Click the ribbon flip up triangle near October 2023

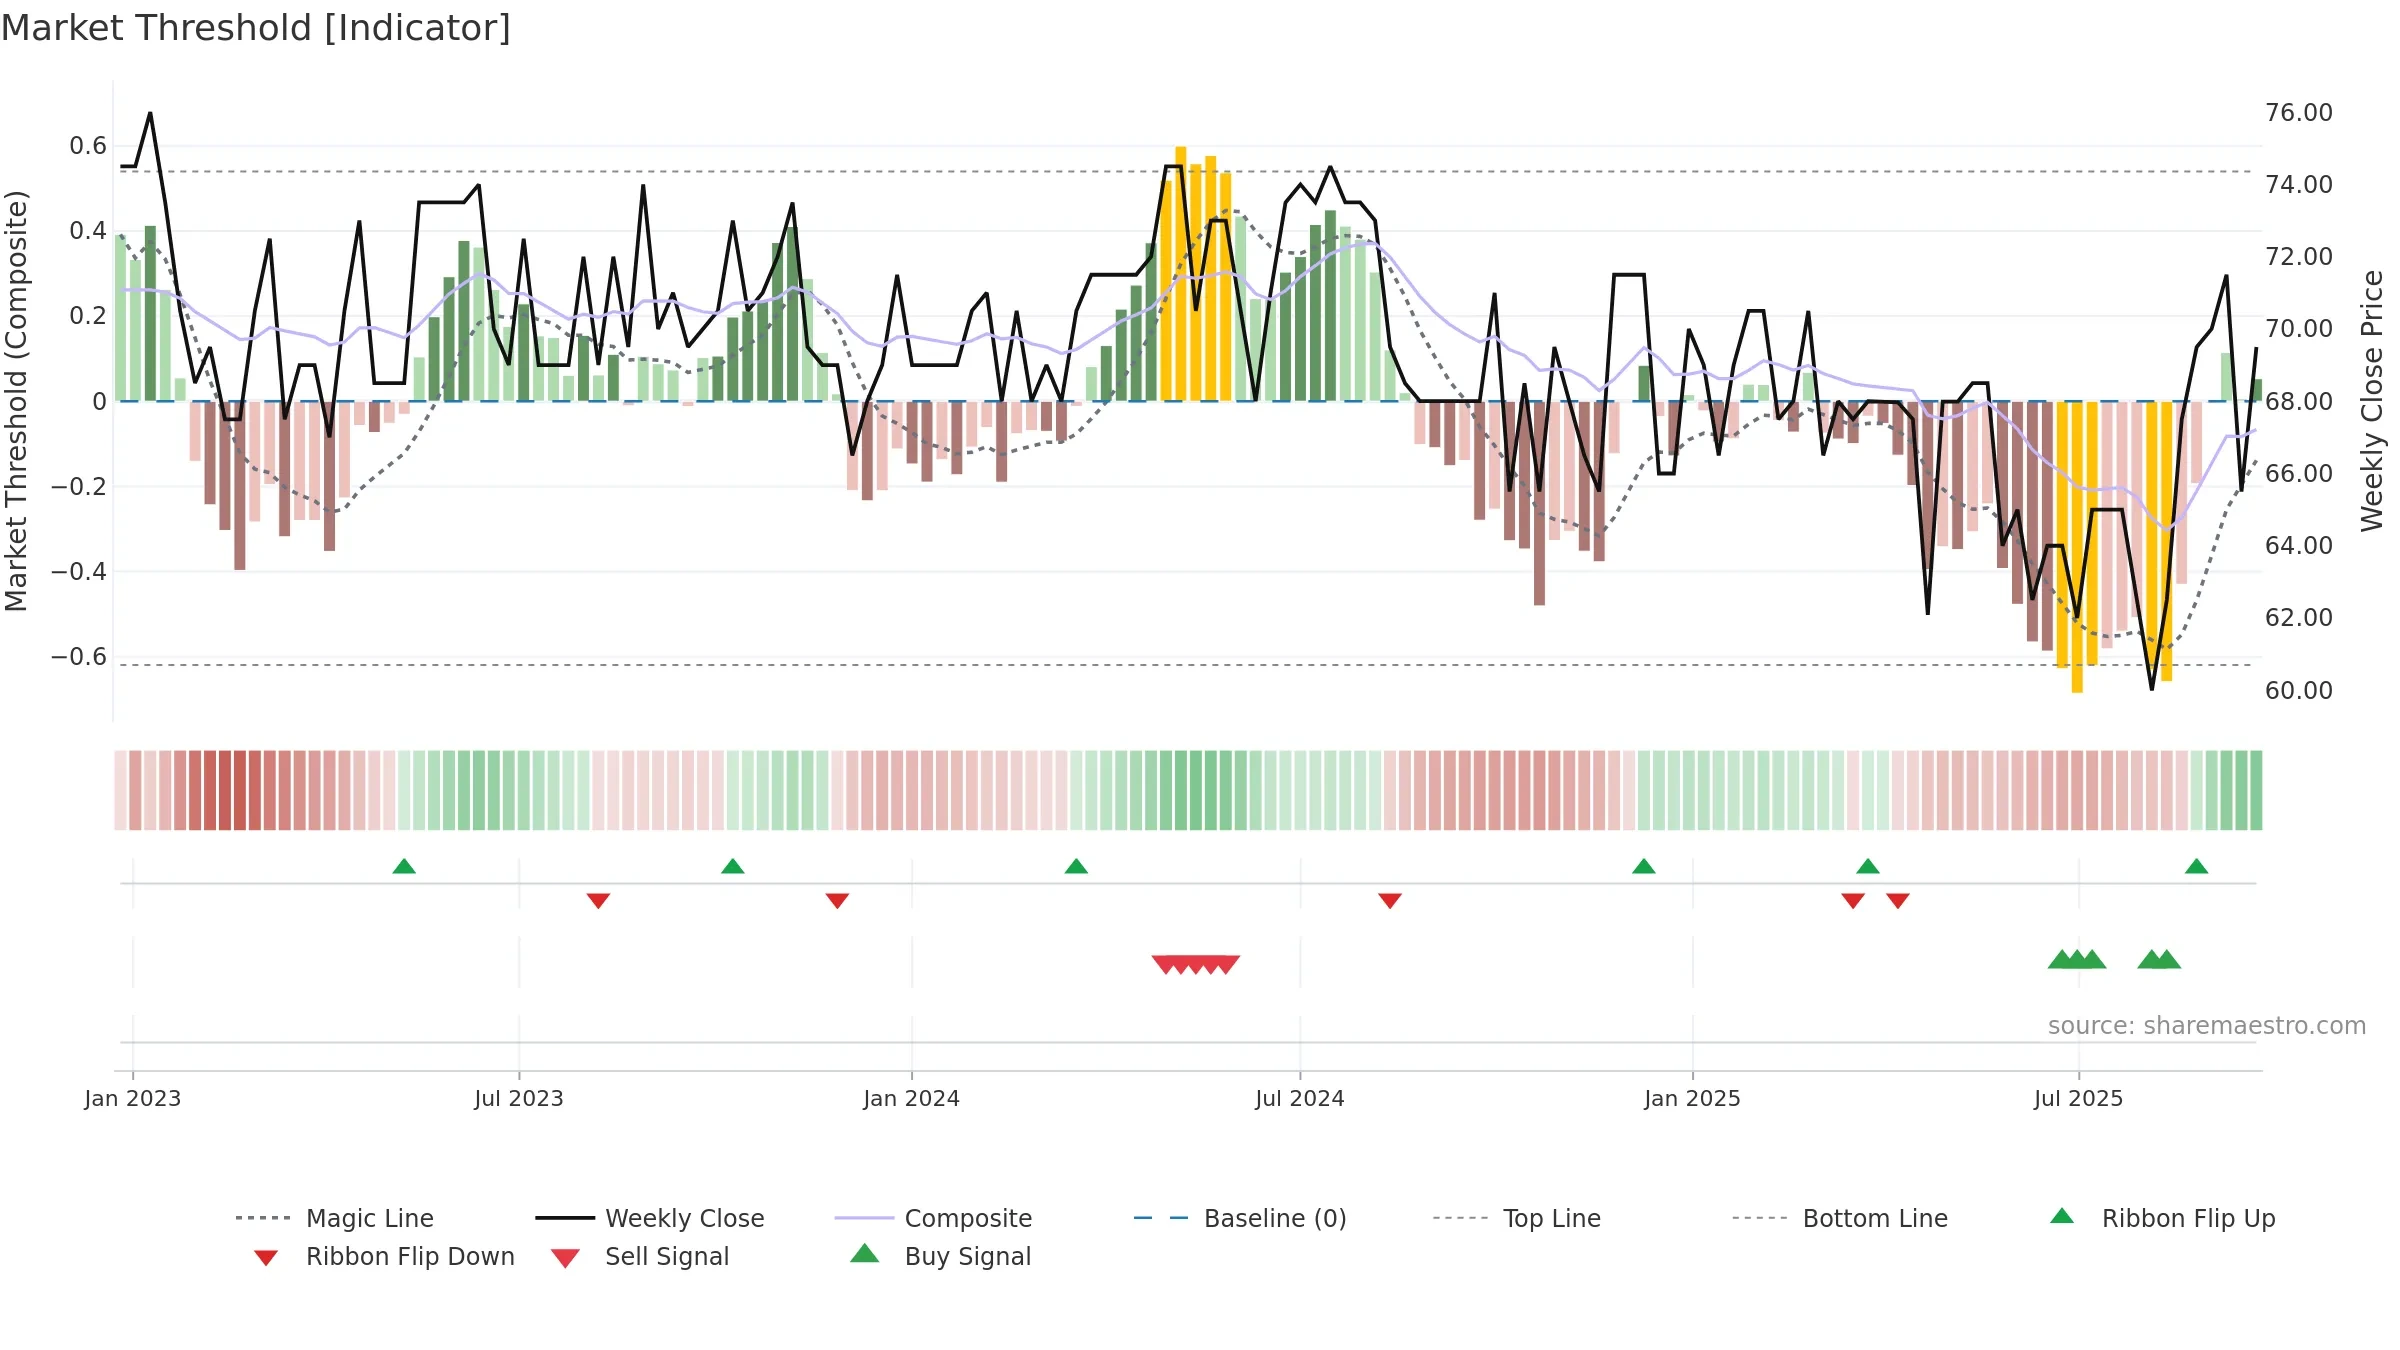tap(733, 866)
